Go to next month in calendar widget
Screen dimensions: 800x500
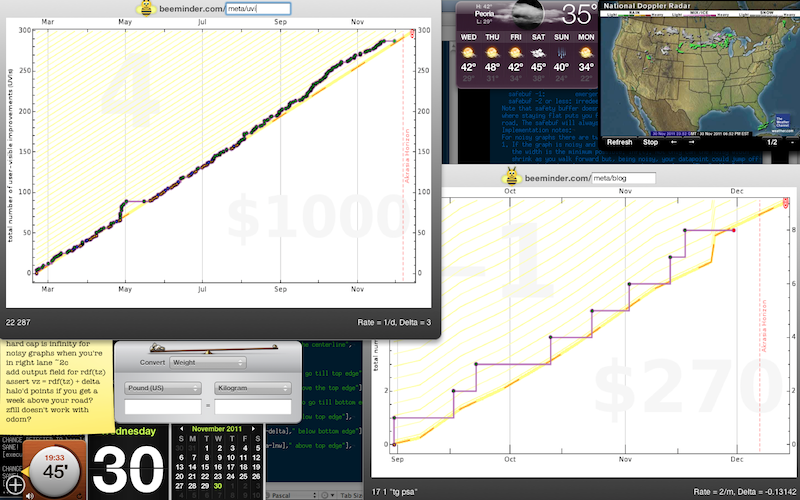(254, 429)
